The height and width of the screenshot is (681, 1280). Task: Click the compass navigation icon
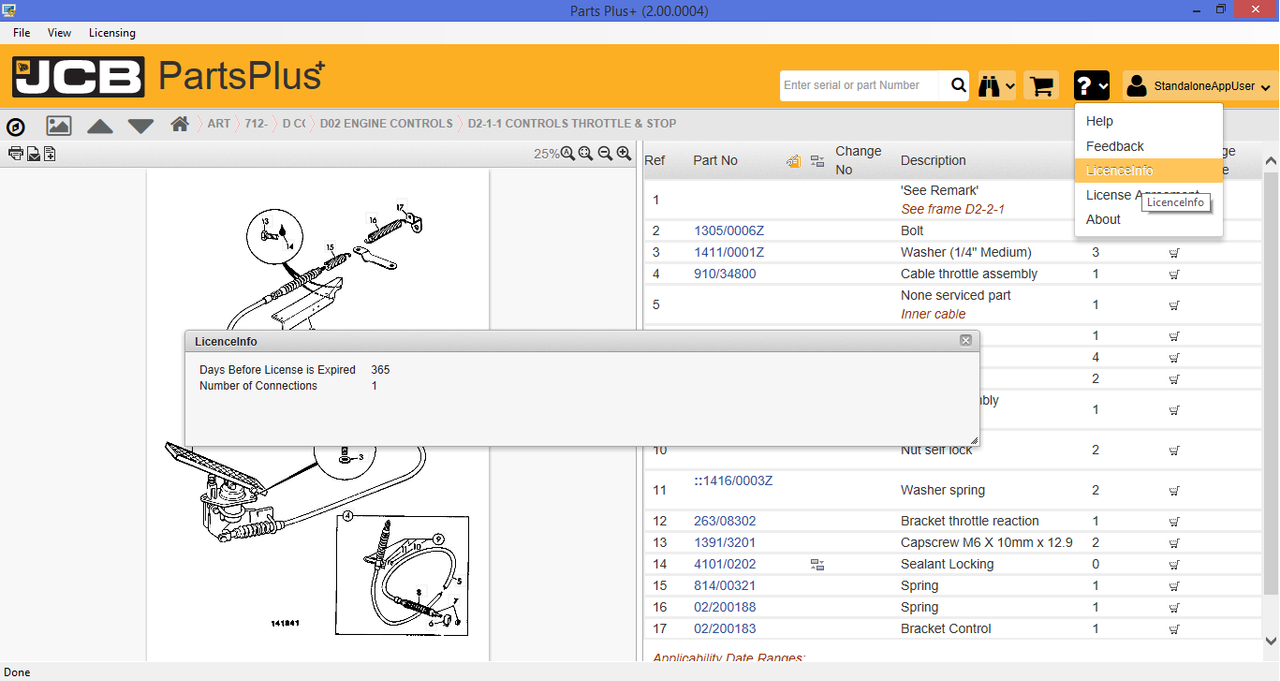pyautogui.click(x=16, y=126)
